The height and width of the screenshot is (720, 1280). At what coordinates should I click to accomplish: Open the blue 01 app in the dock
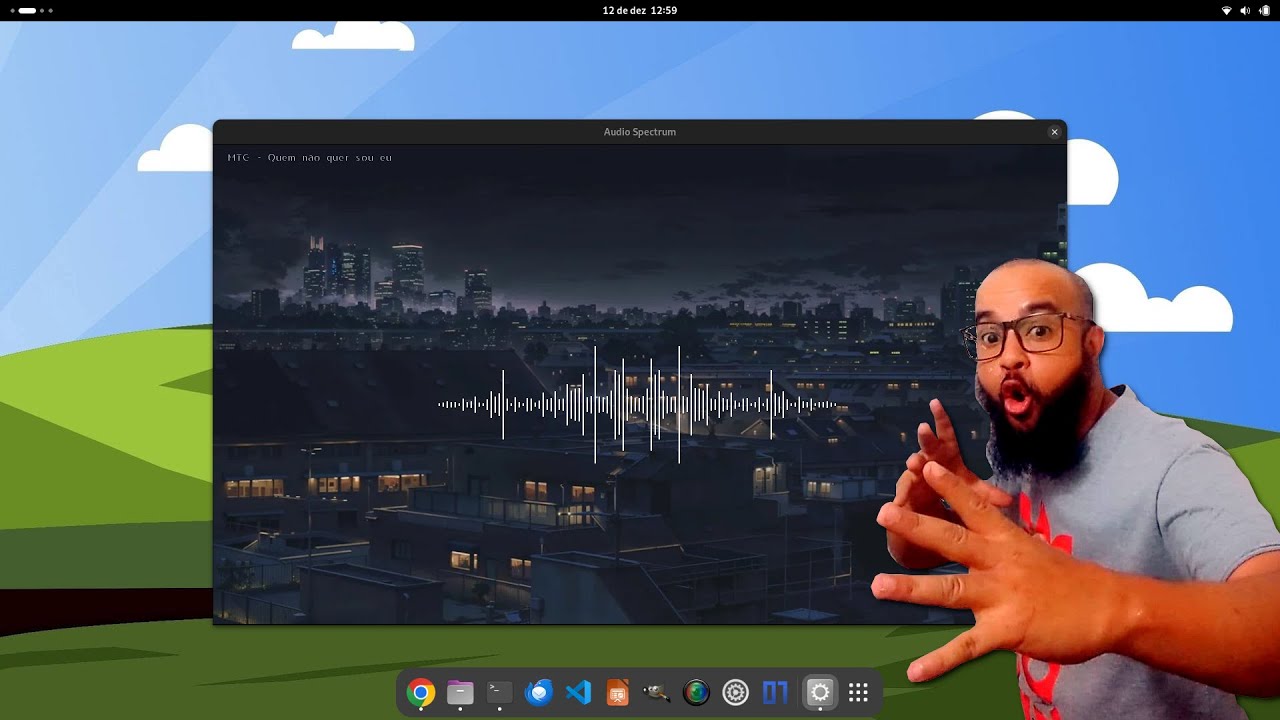point(775,693)
